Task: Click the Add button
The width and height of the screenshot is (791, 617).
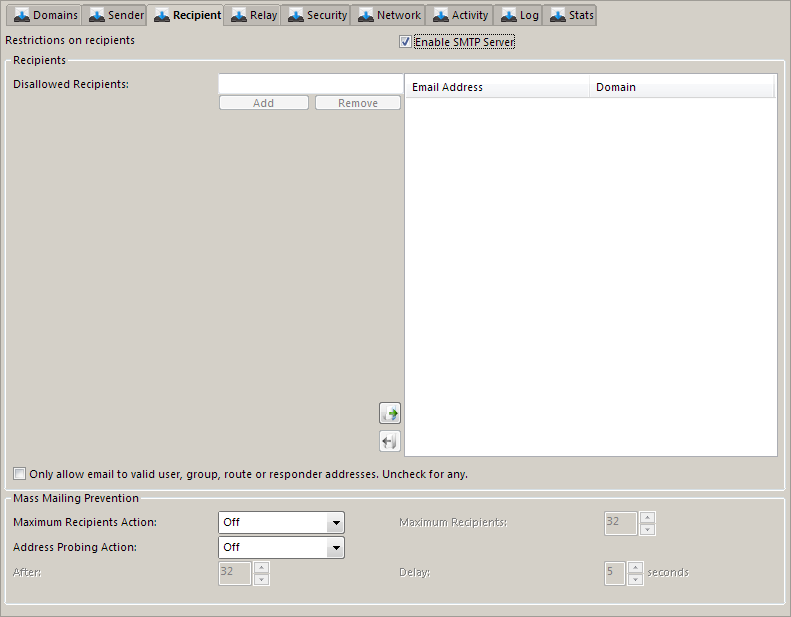Action: pos(264,103)
